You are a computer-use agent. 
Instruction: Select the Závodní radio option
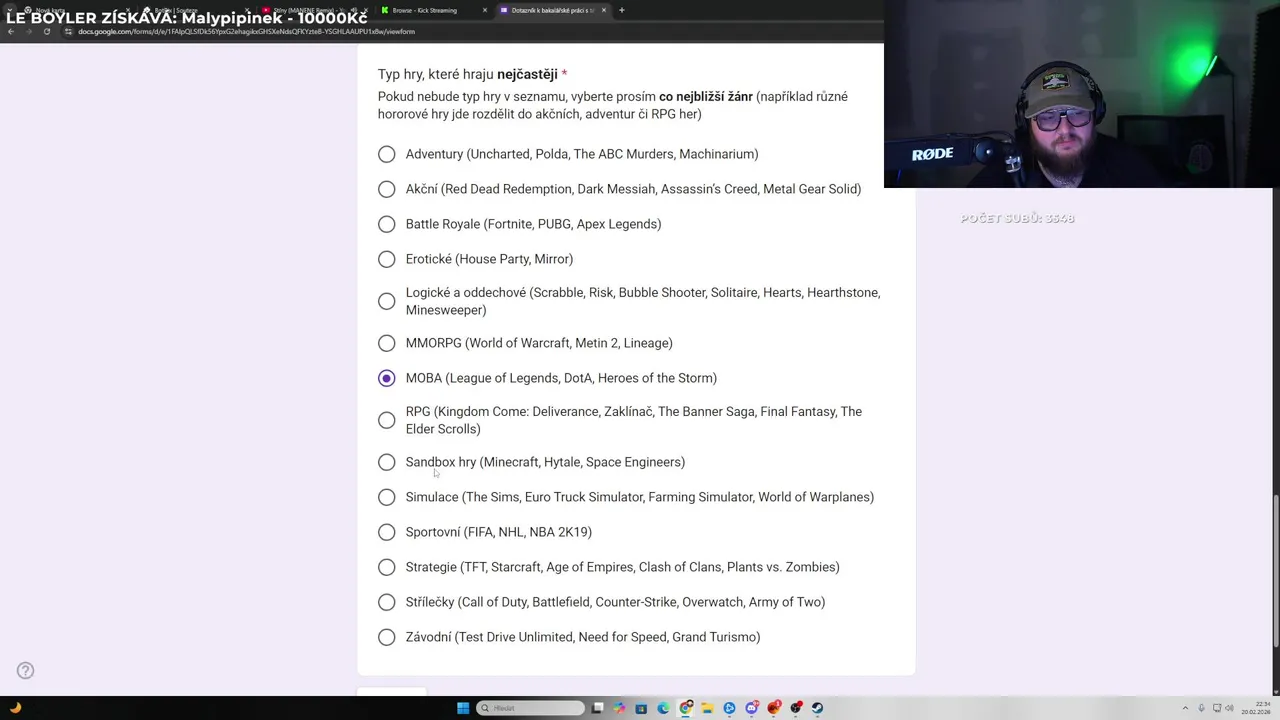[387, 637]
